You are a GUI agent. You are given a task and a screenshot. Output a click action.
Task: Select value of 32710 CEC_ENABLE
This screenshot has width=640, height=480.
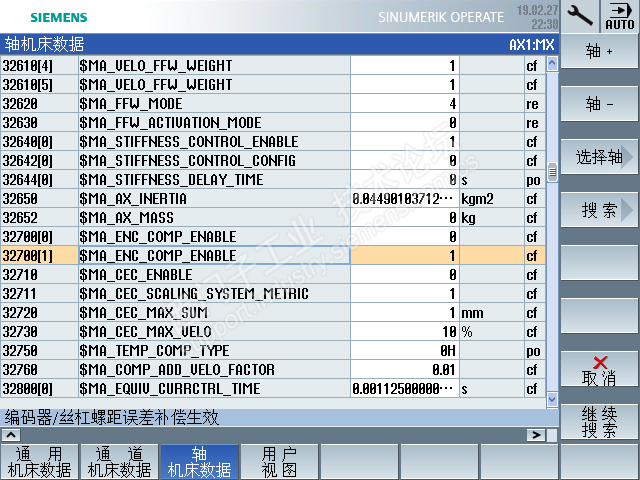pos(404,275)
